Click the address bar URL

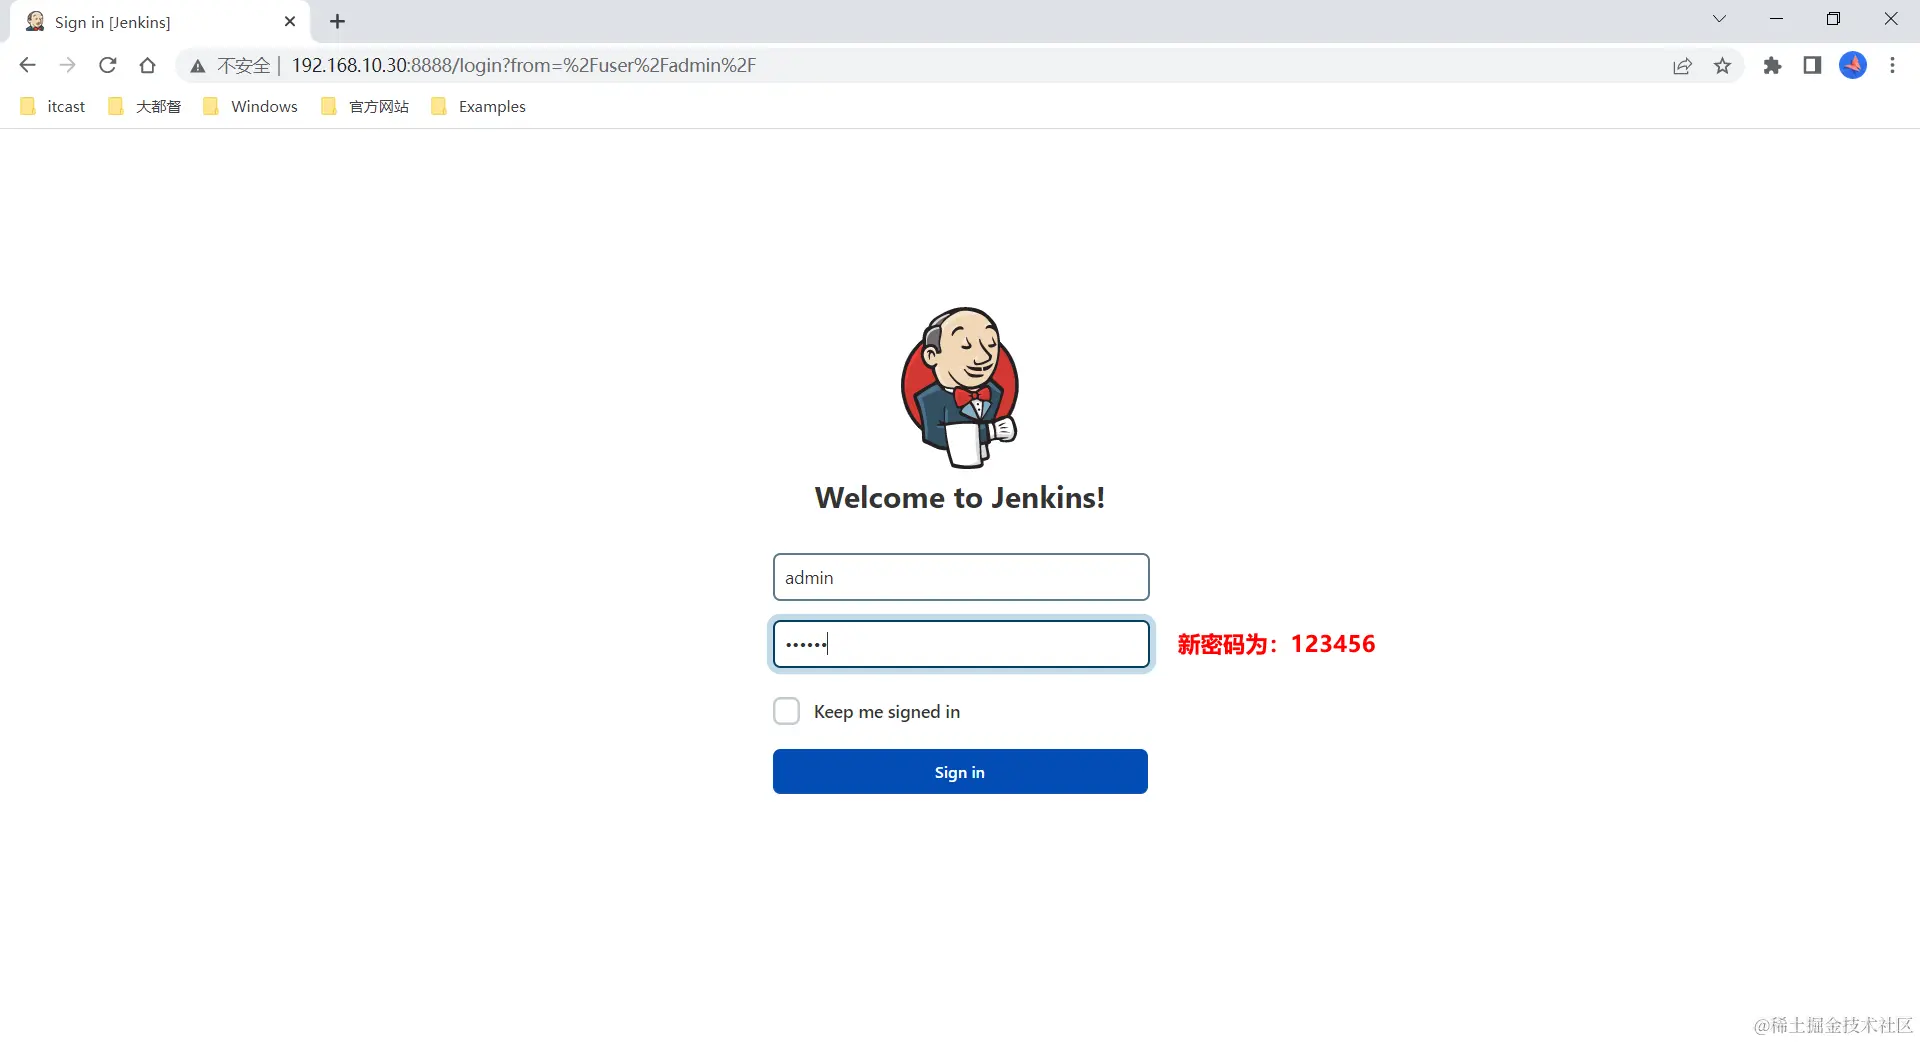(523, 65)
